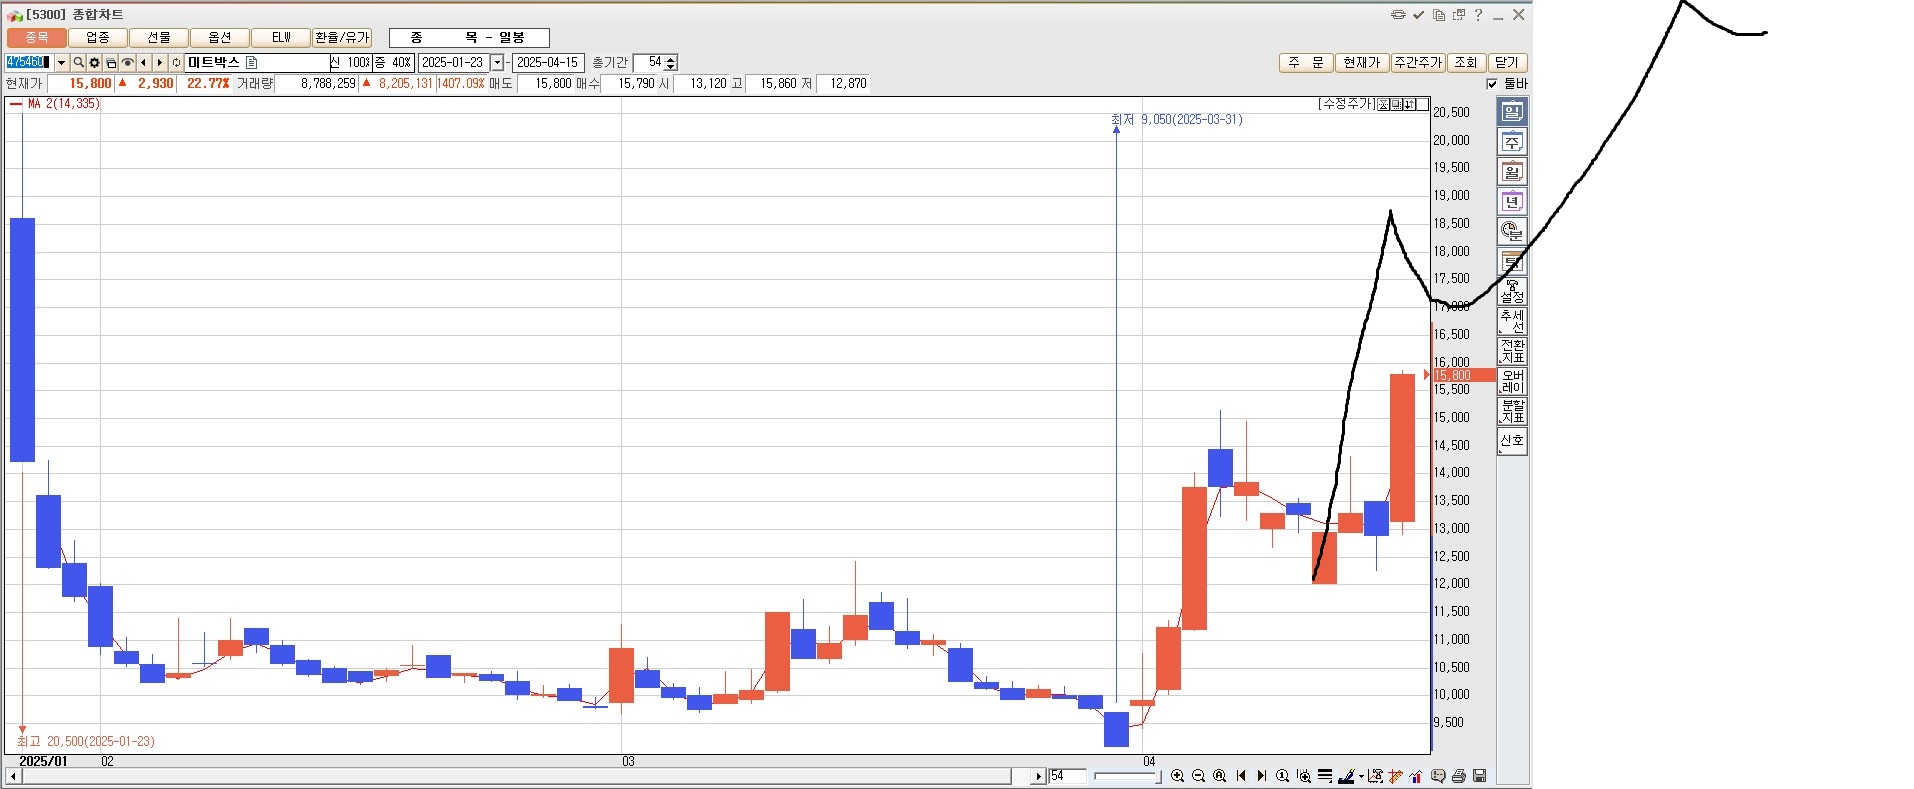Image resolution: width=1914 pixels, height=789 pixels.
Task: Toggle the small checkbox beside 수정주가
Action: pos(1422,104)
